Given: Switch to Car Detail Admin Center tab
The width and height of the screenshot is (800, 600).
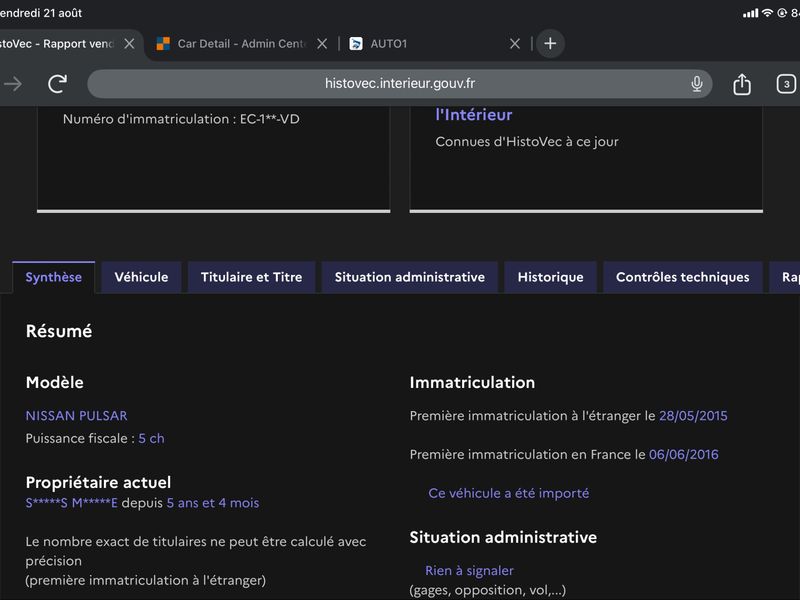Looking at the screenshot, I should 242,44.
